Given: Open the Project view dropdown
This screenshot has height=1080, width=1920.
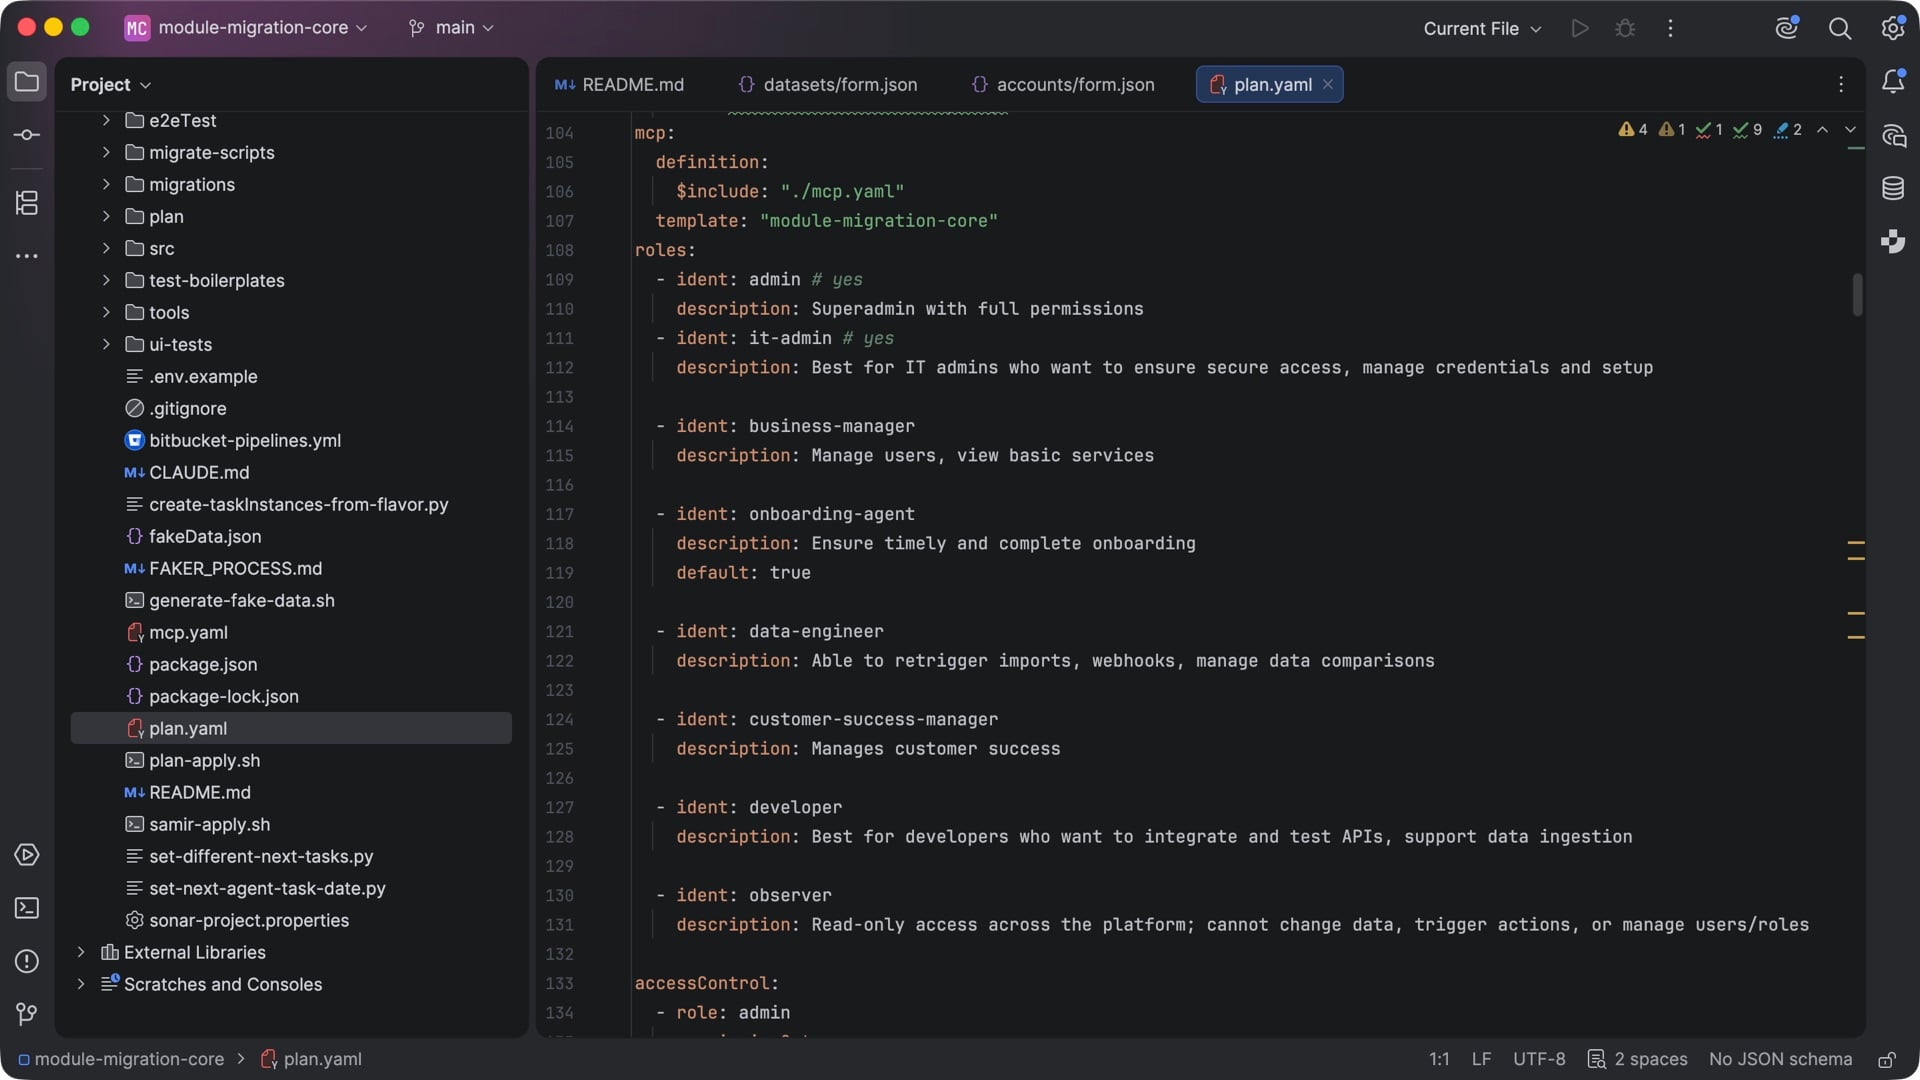Looking at the screenshot, I should pos(110,85).
